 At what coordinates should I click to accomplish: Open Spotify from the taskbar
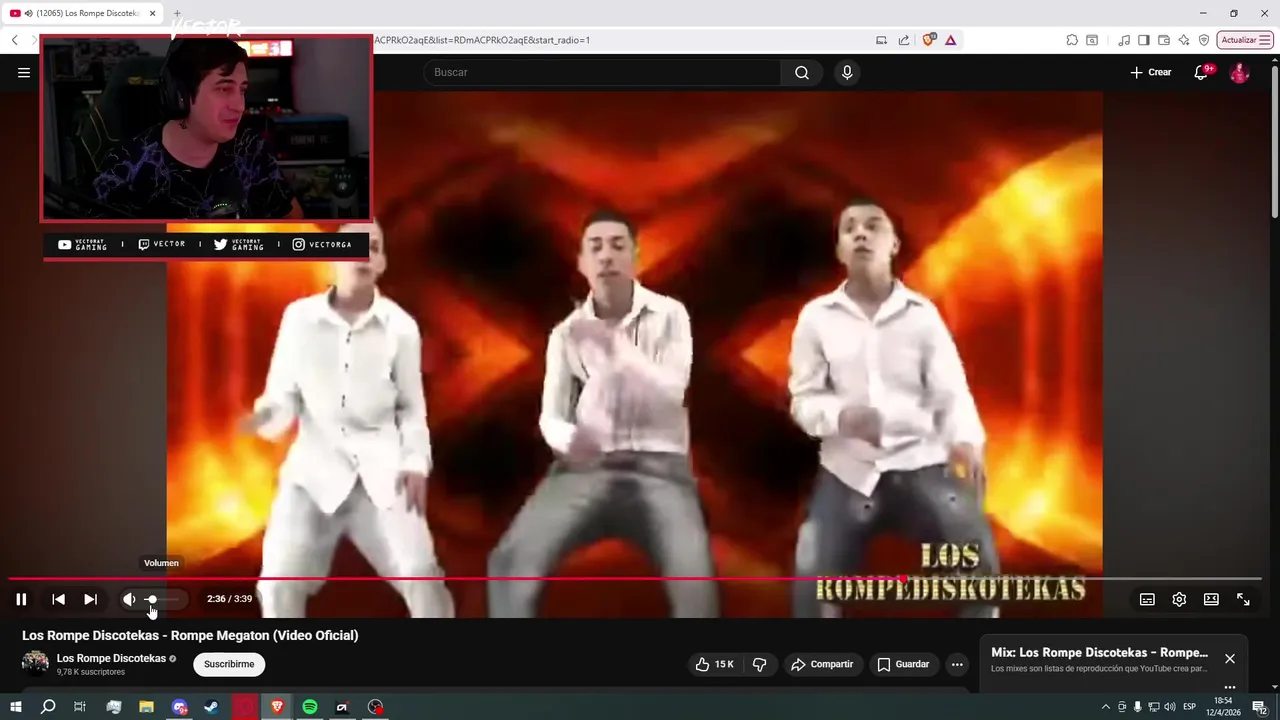click(310, 707)
